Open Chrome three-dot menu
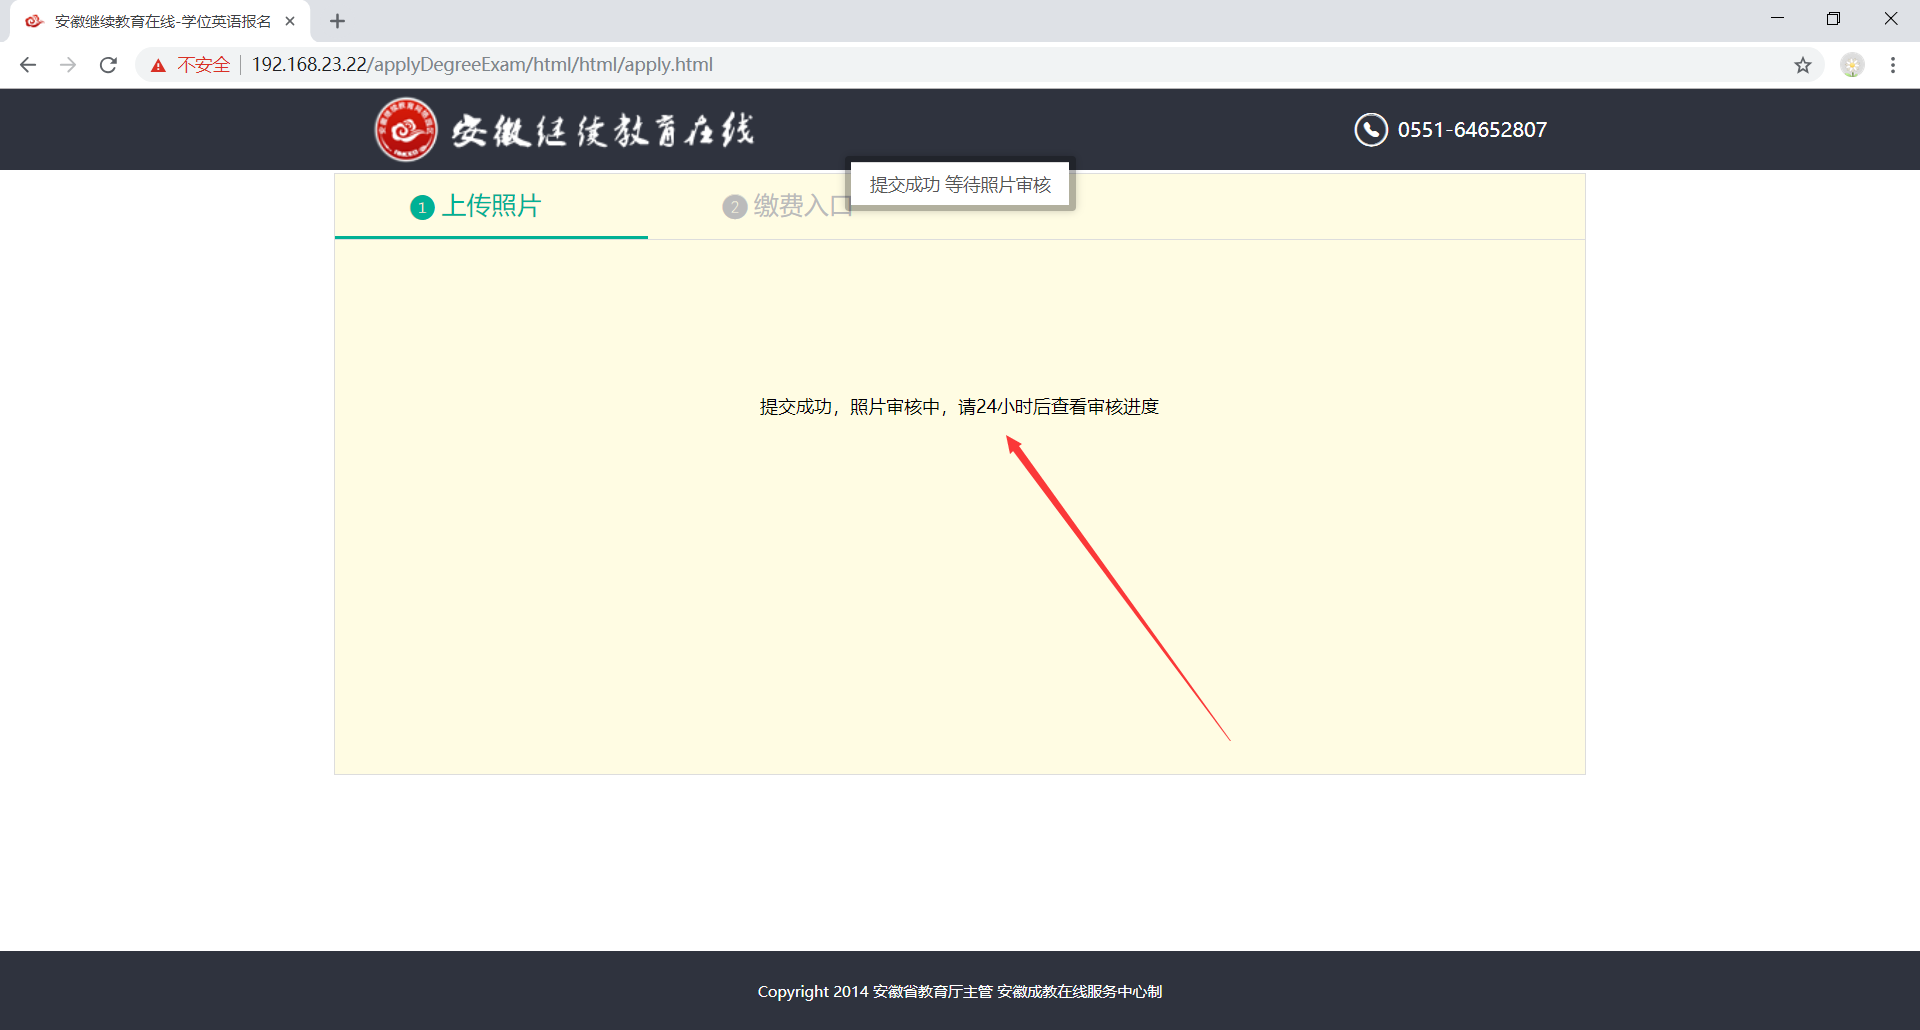This screenshot has width=1920, height=1030. click(1892, 65)
